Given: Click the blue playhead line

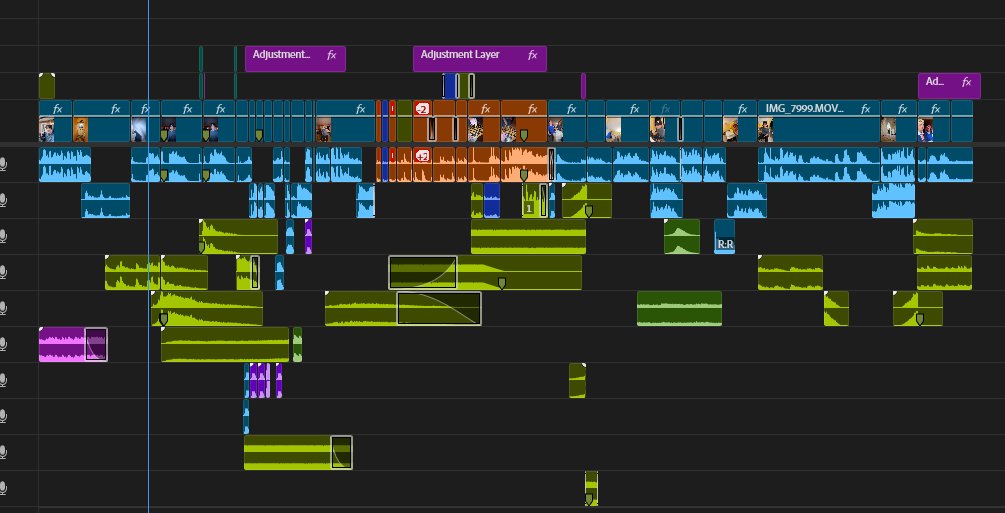Looking at the screenshot, I should 148,256.
